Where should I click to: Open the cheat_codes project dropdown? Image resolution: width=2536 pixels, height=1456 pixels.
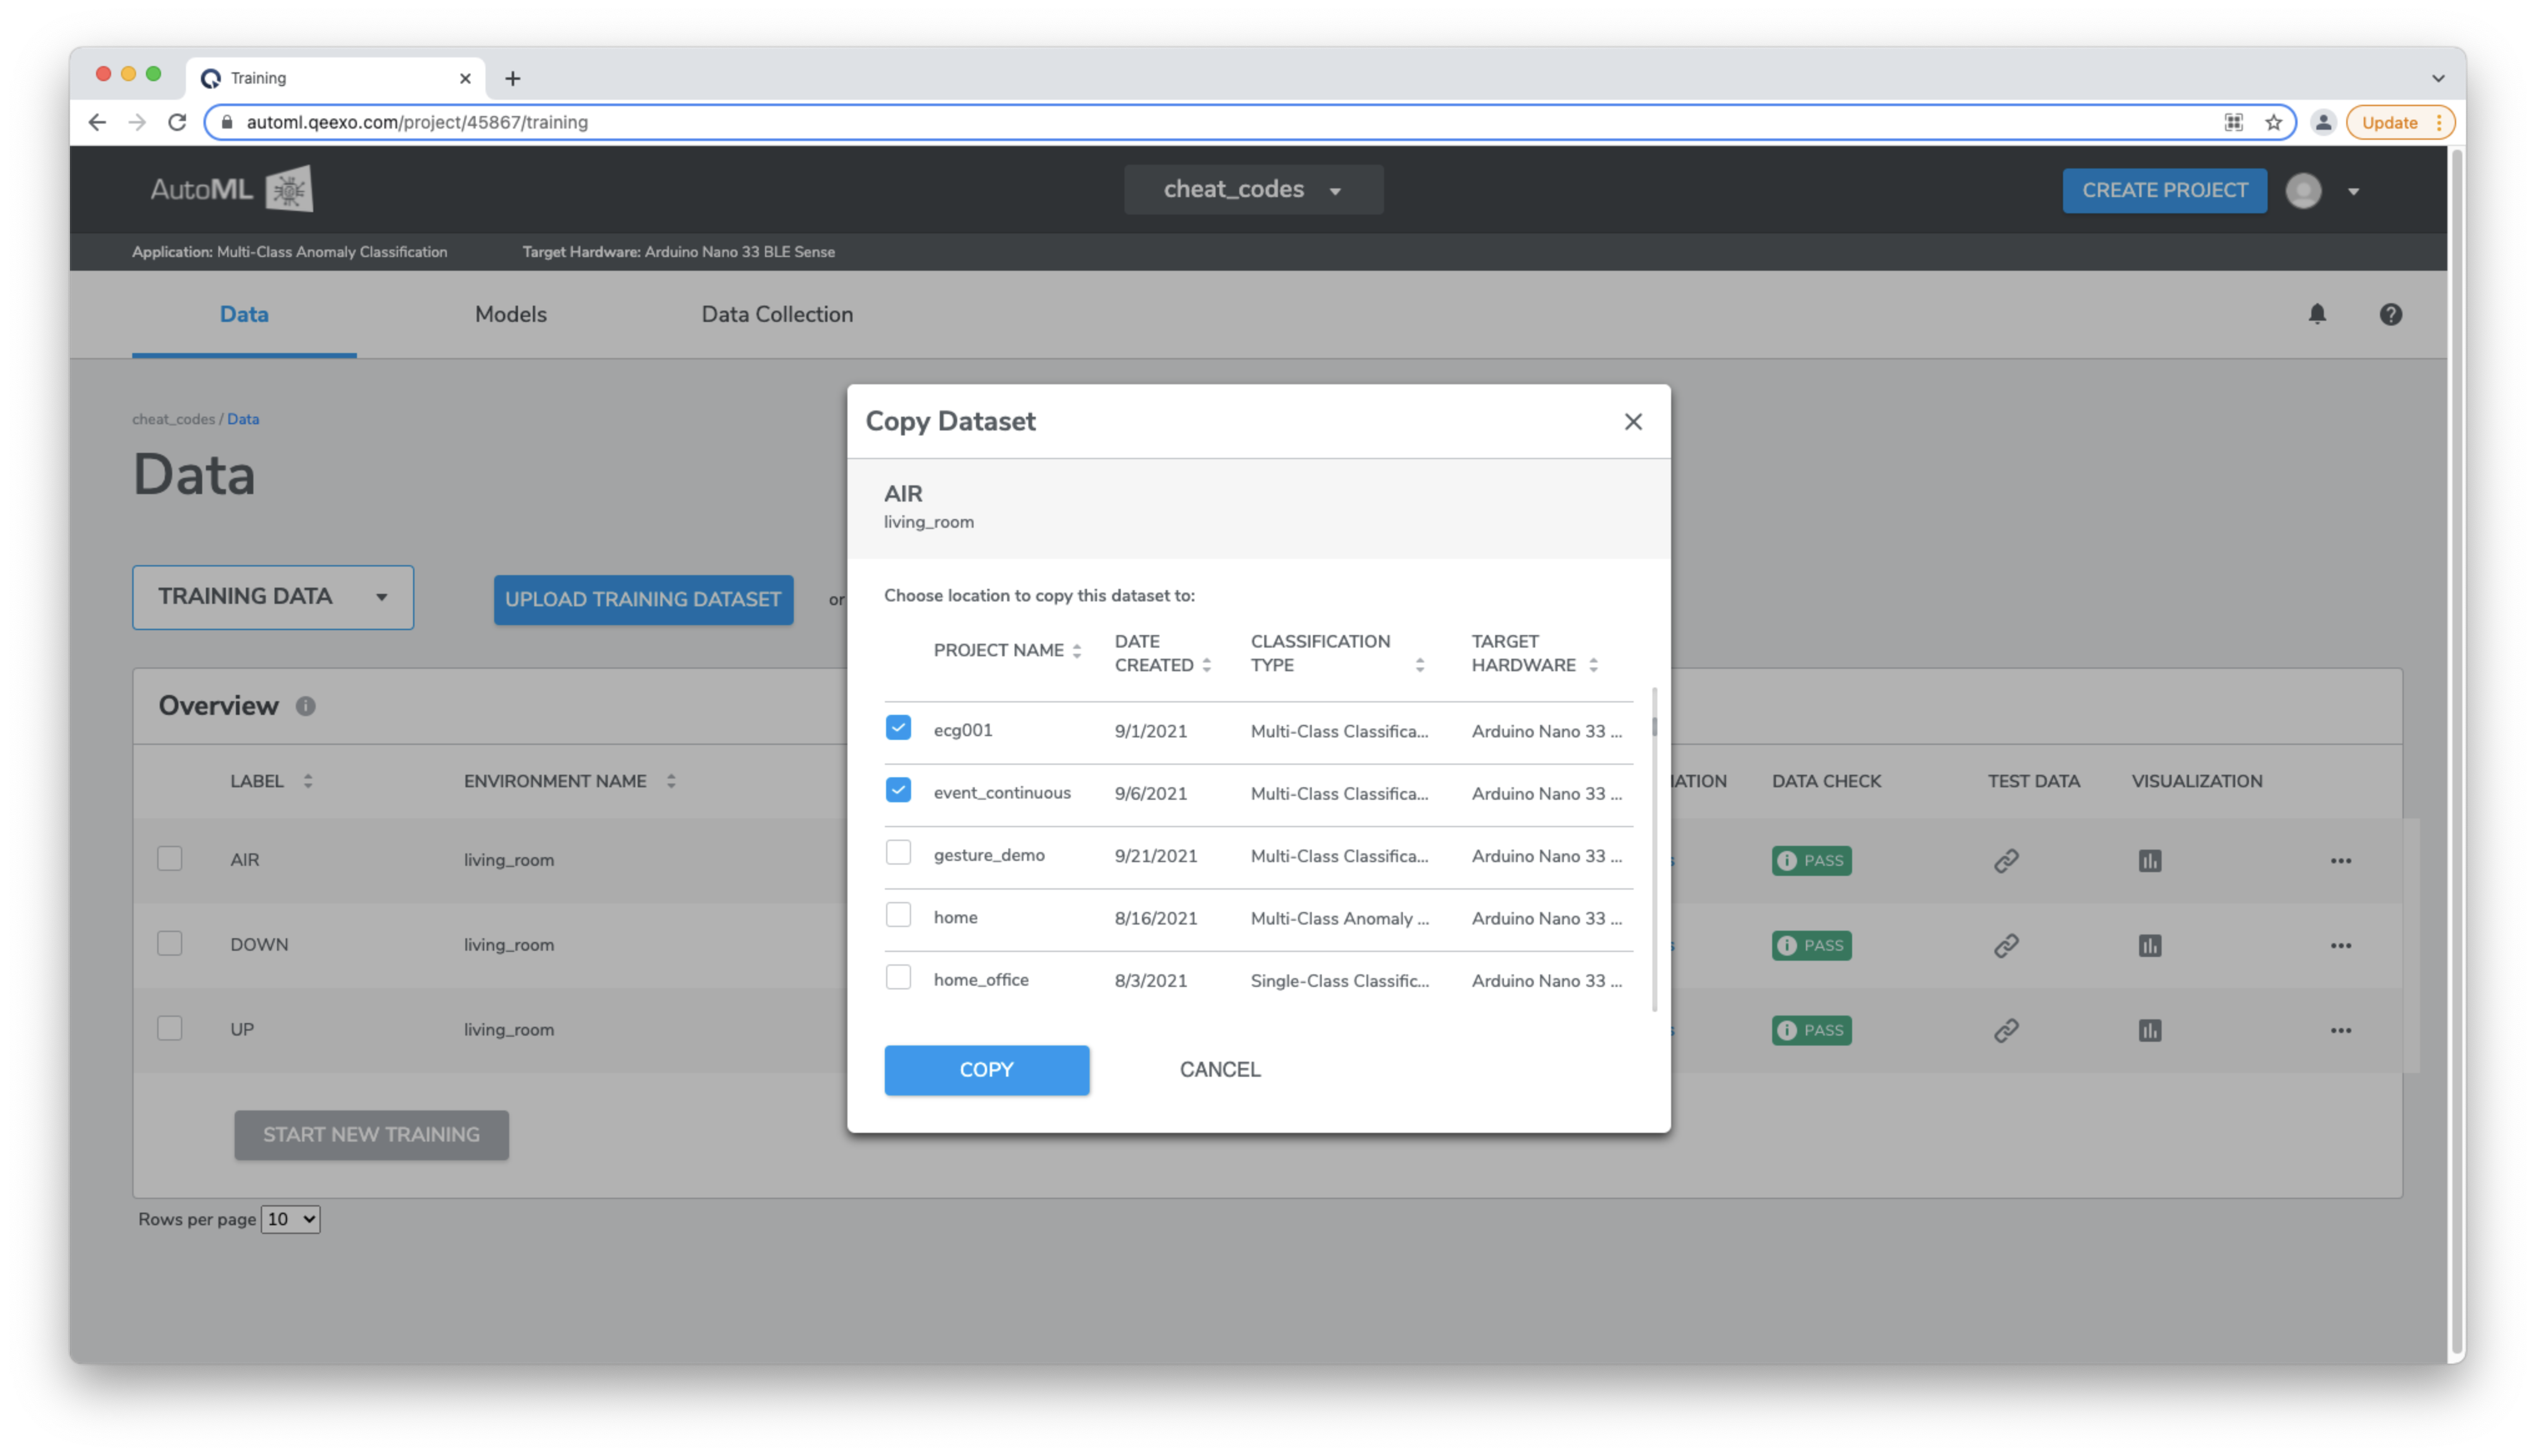coord(1251,190)
